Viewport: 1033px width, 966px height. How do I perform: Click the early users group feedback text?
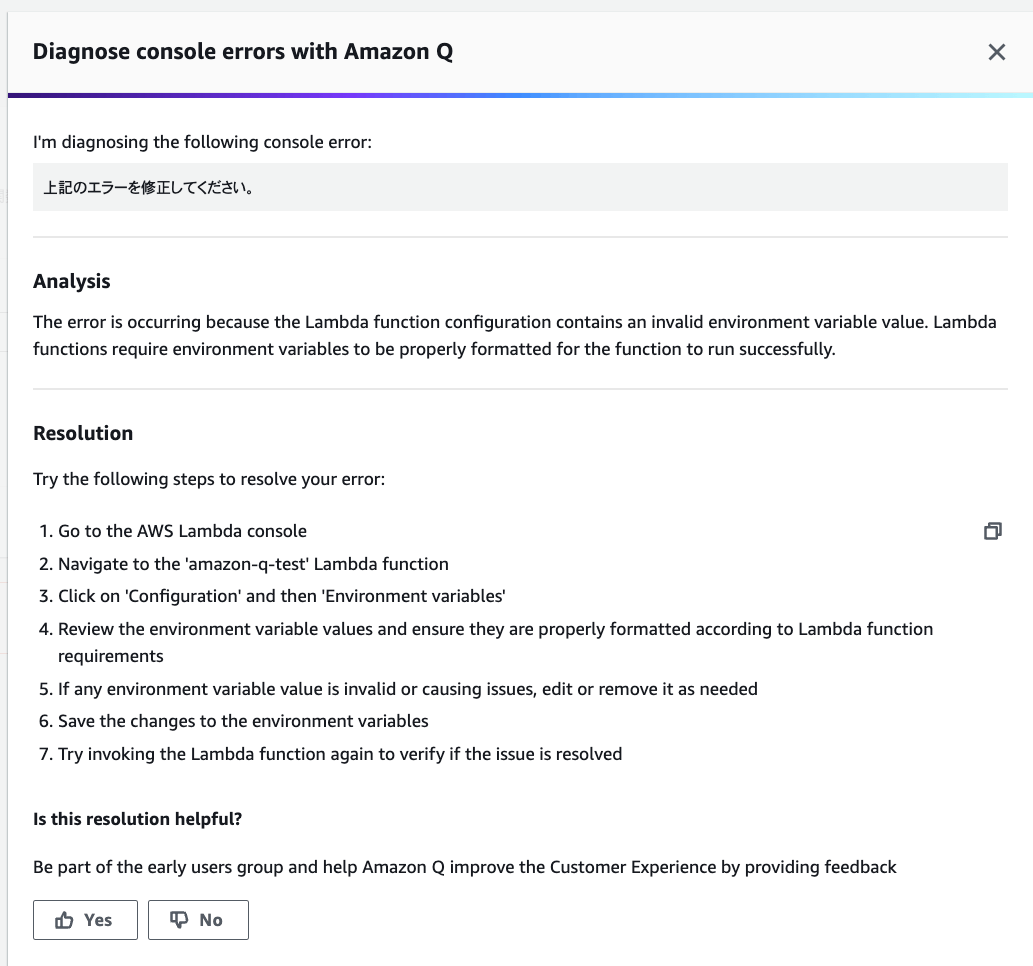(465, 867)
